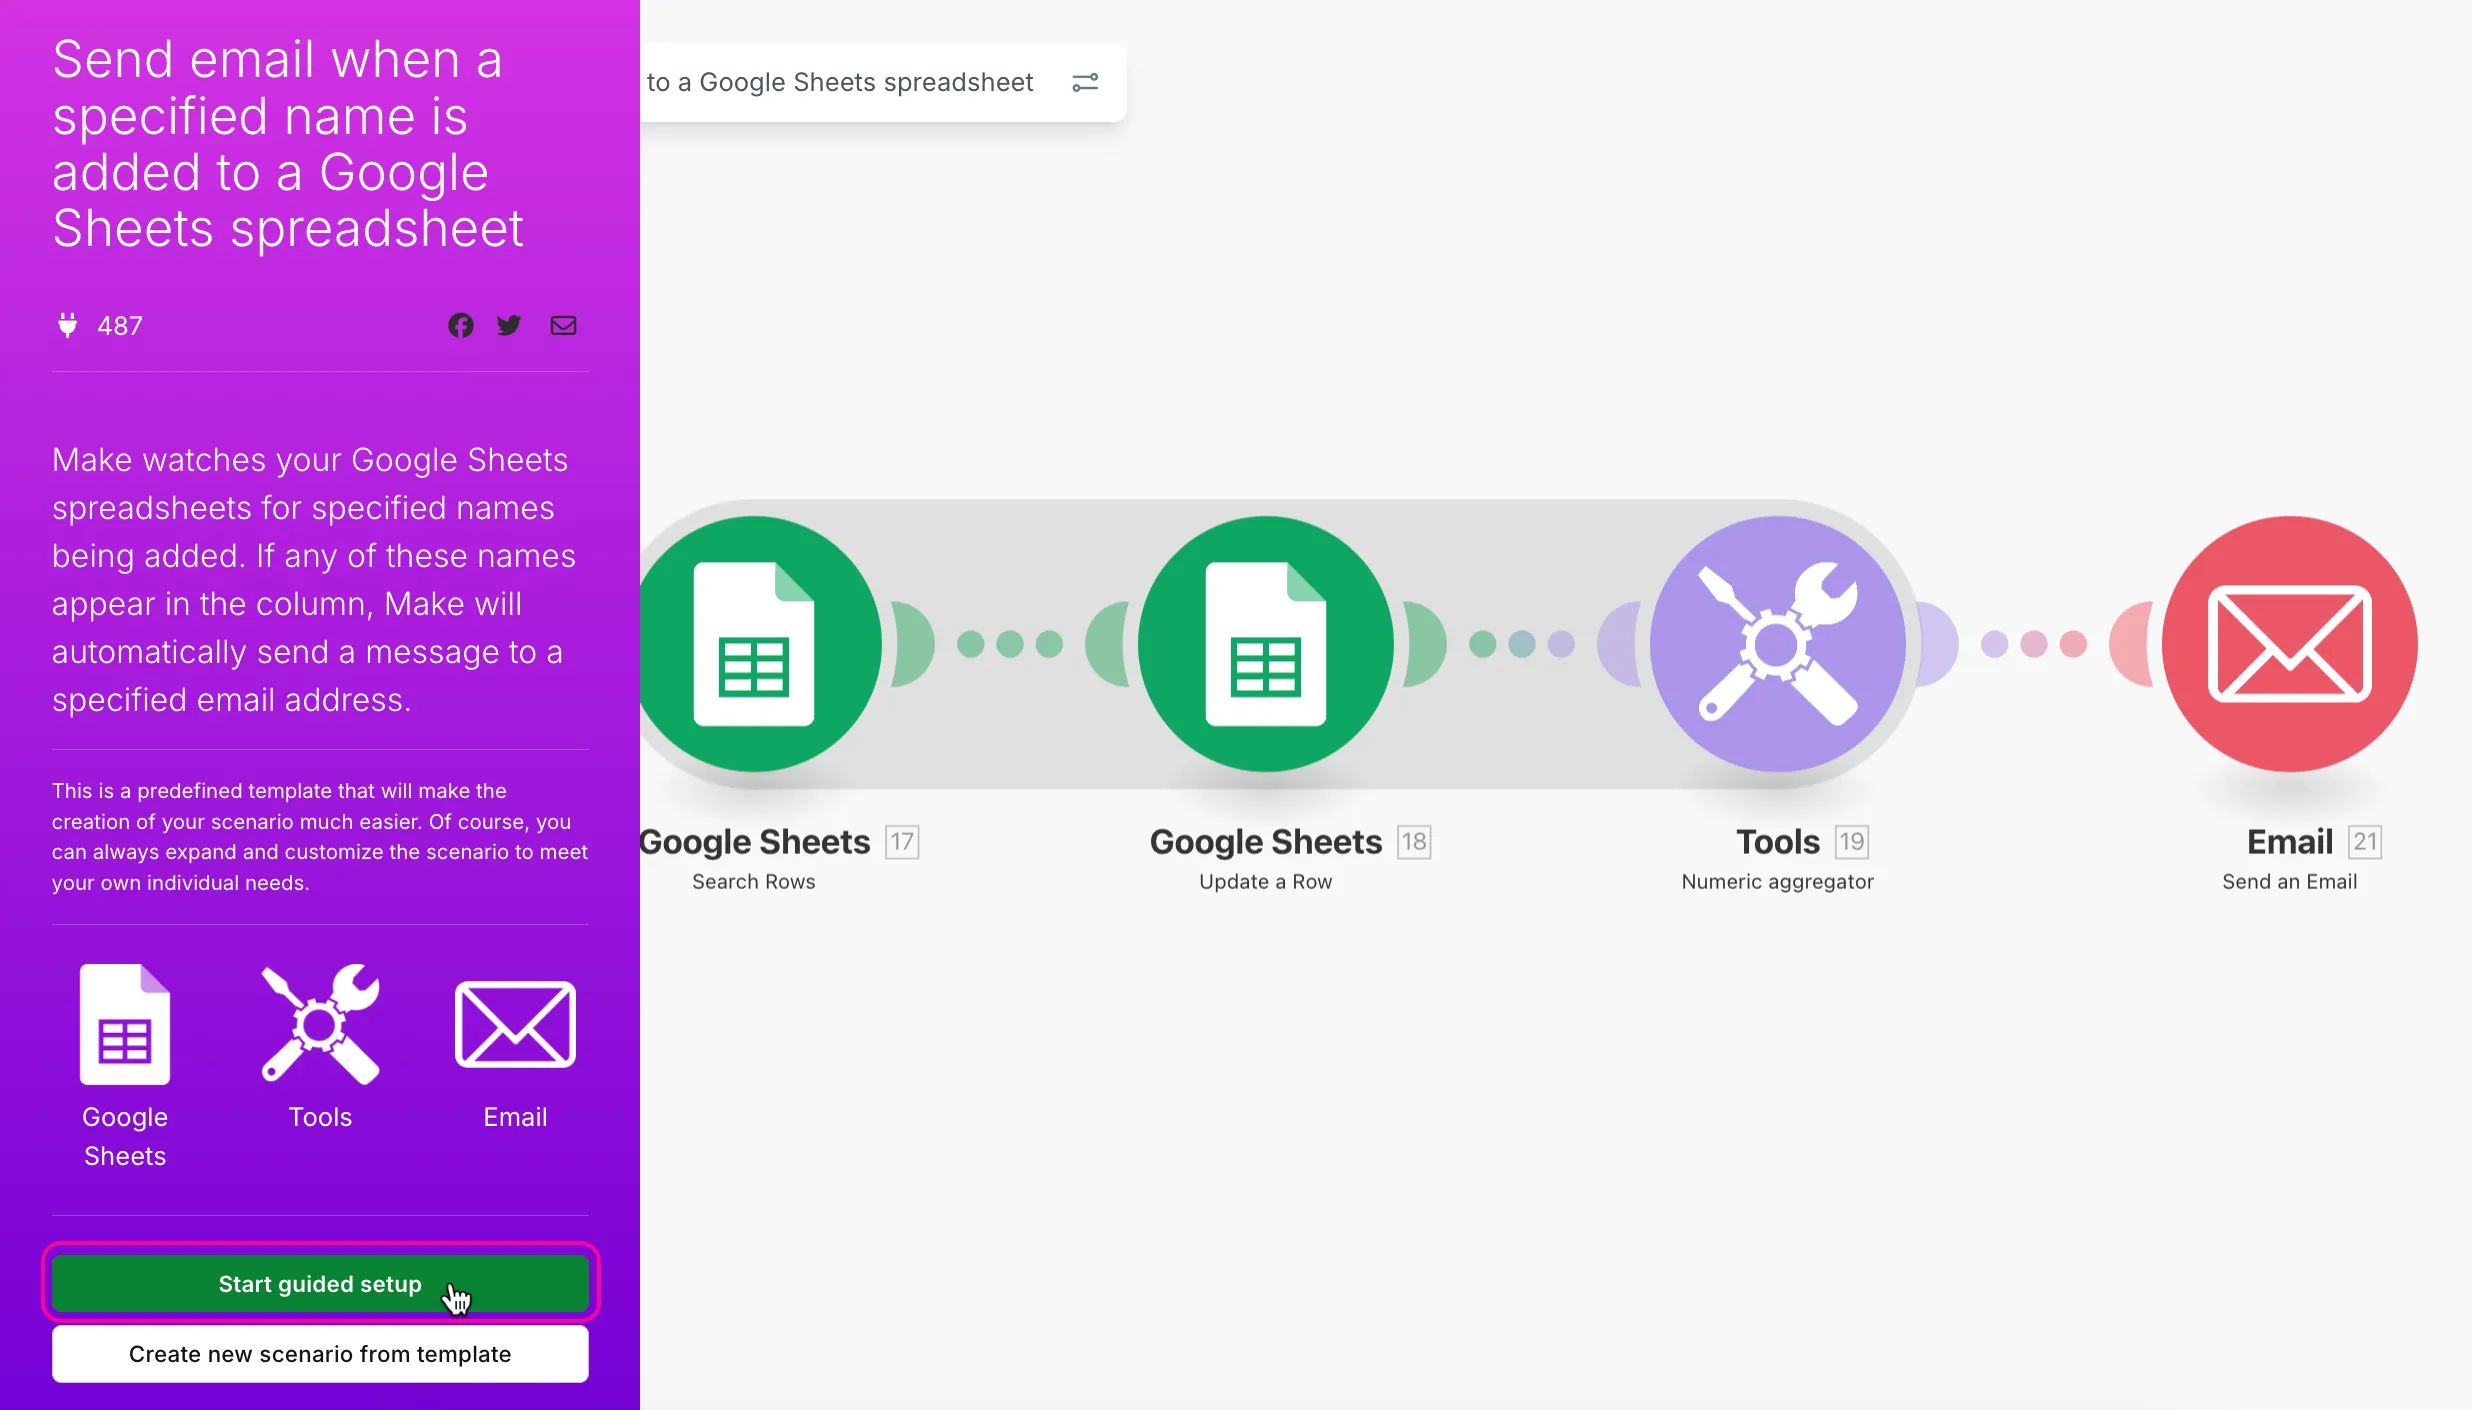Click module number badge 17
Image resolution: width=2472 pixels, height=1410 pixels.
902,842
